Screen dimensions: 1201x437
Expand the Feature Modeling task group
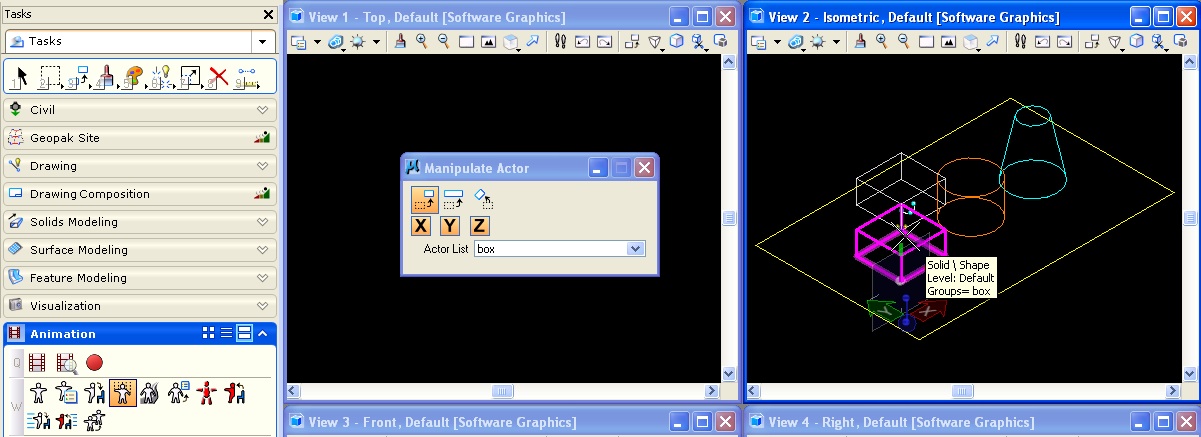[x=262, y=278]
